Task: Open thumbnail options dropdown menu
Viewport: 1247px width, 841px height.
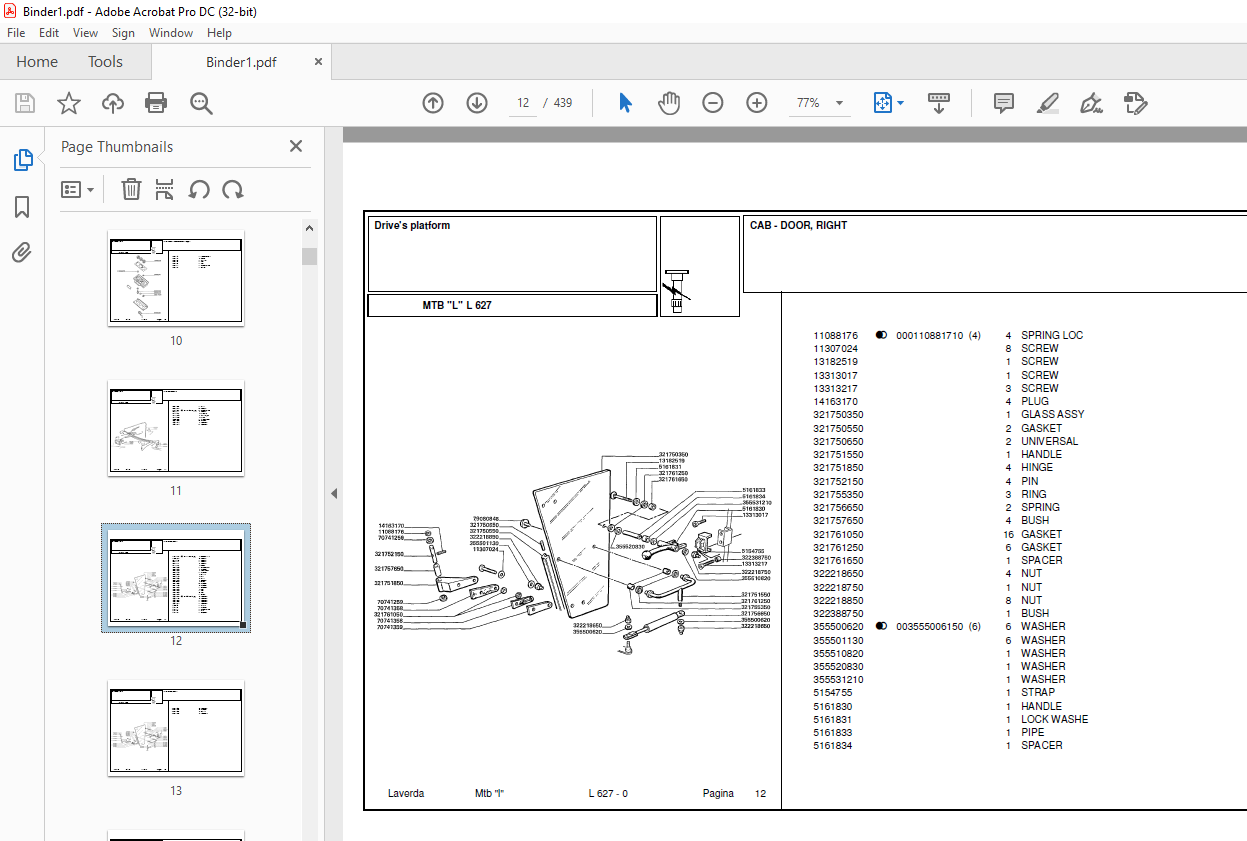Action: pos(78,189)
